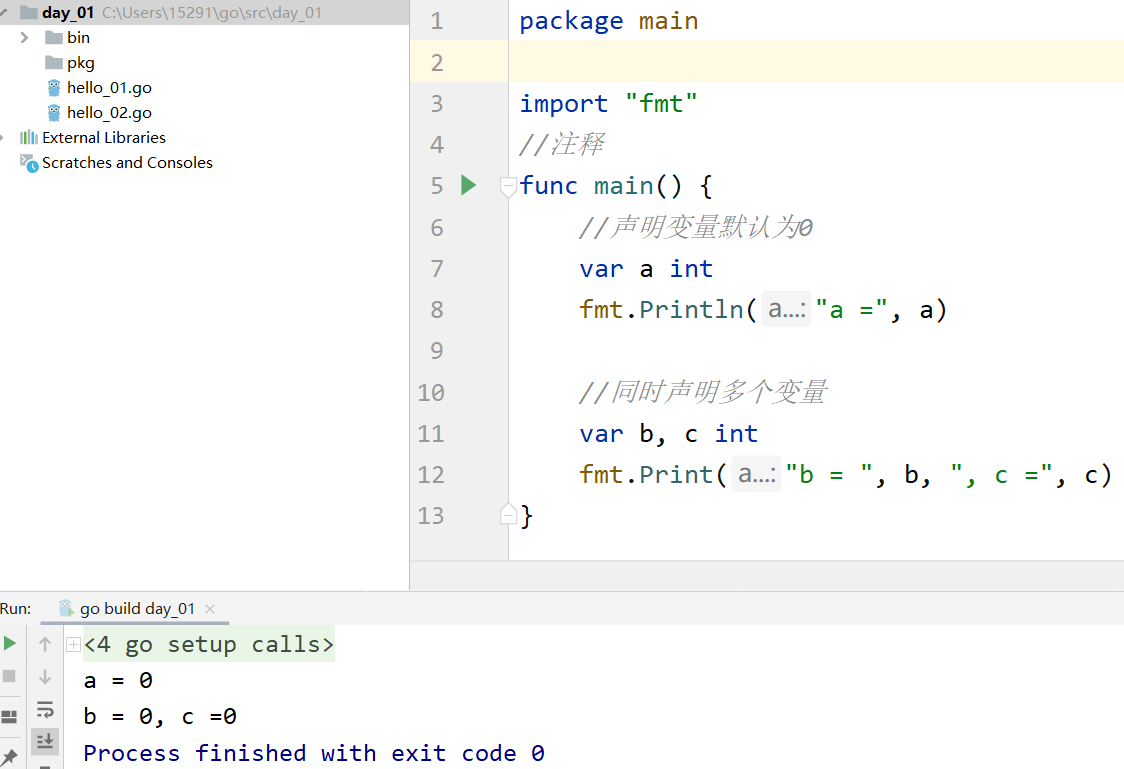The height and width of the screenshot is (769, 1124).
Task: Expand the bin folder chevron
Action: click(x=25, y=37)
